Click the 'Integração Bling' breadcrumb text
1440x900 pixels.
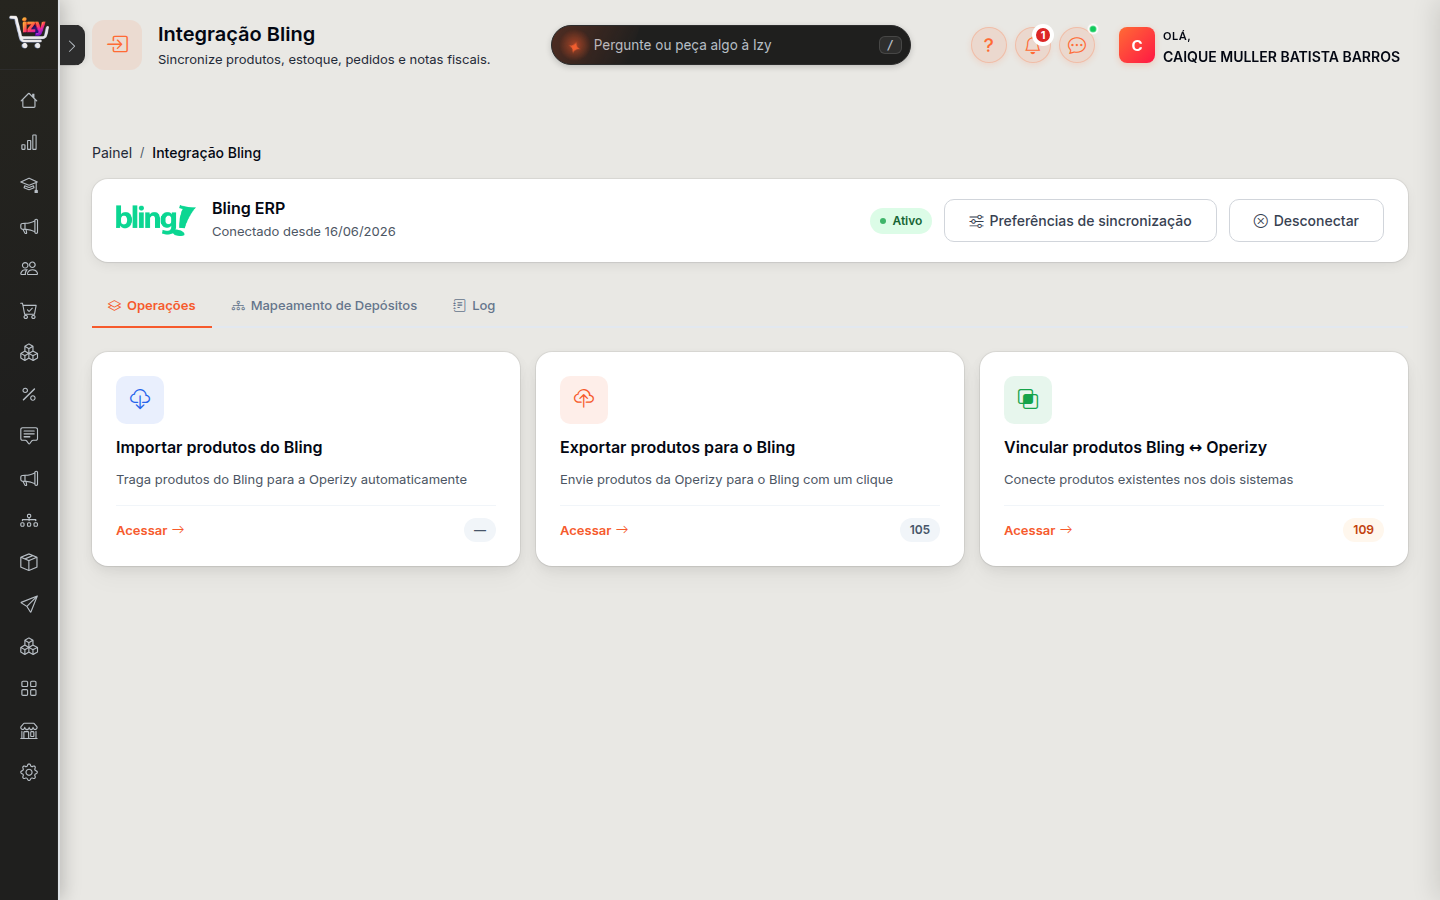tap(206, 153)
